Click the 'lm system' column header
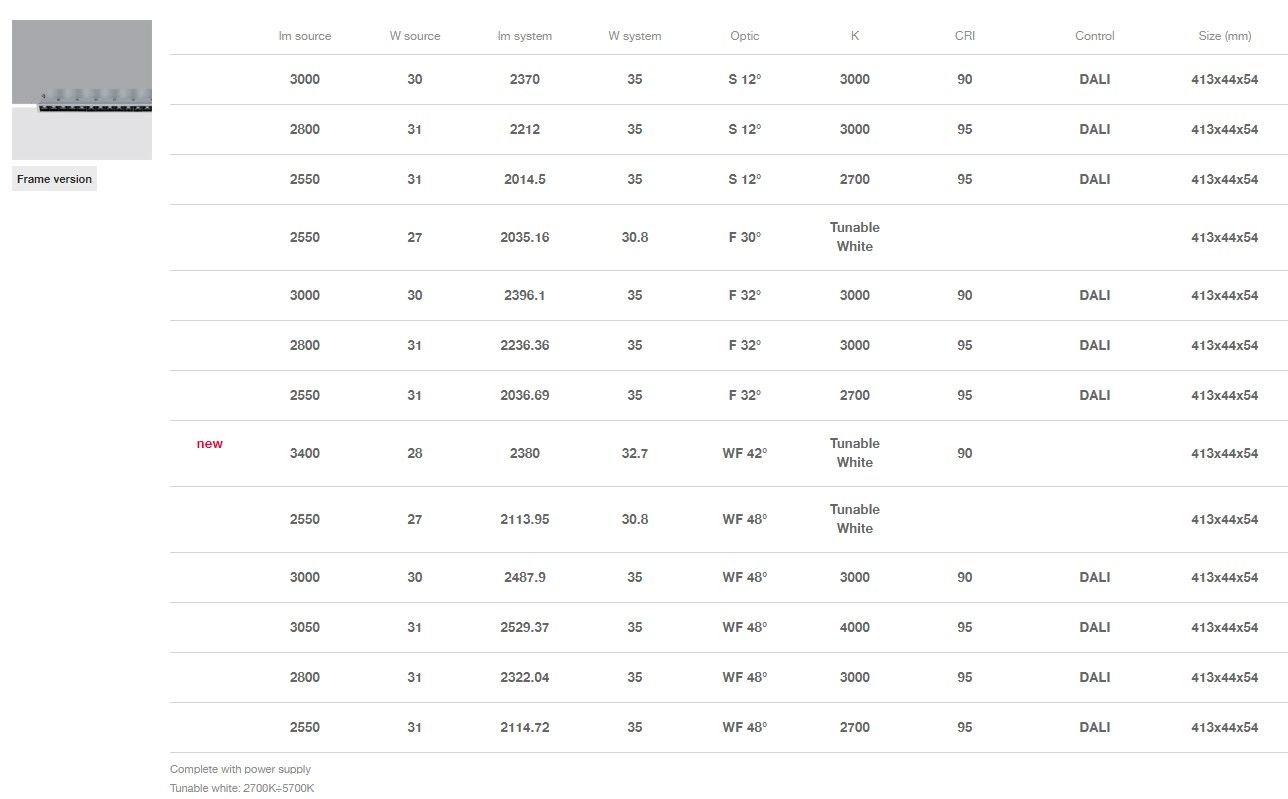This screenshot has width=1288, height=799. [x=525, y=36]
